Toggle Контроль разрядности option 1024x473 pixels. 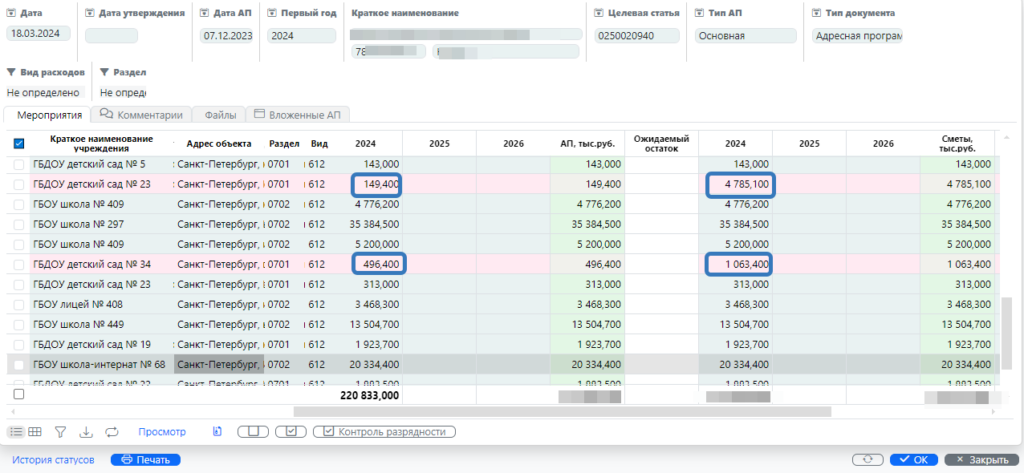(384, 432)
